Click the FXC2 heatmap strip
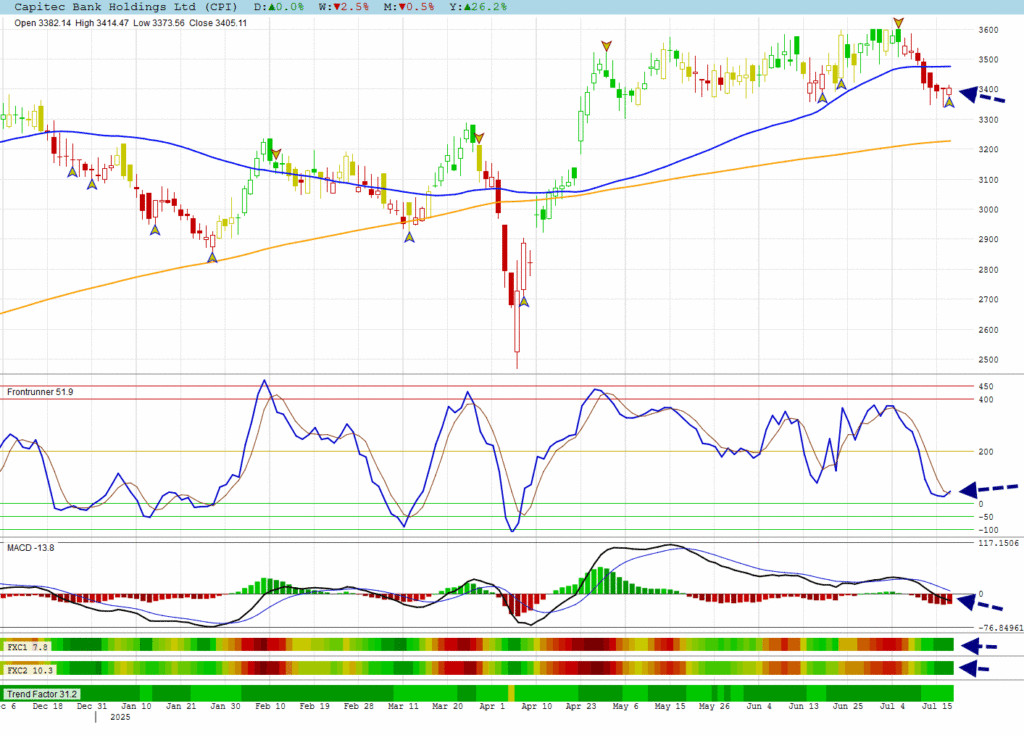Image resolution: width=1024 pixels, height=735 pixels. (477, 668)
